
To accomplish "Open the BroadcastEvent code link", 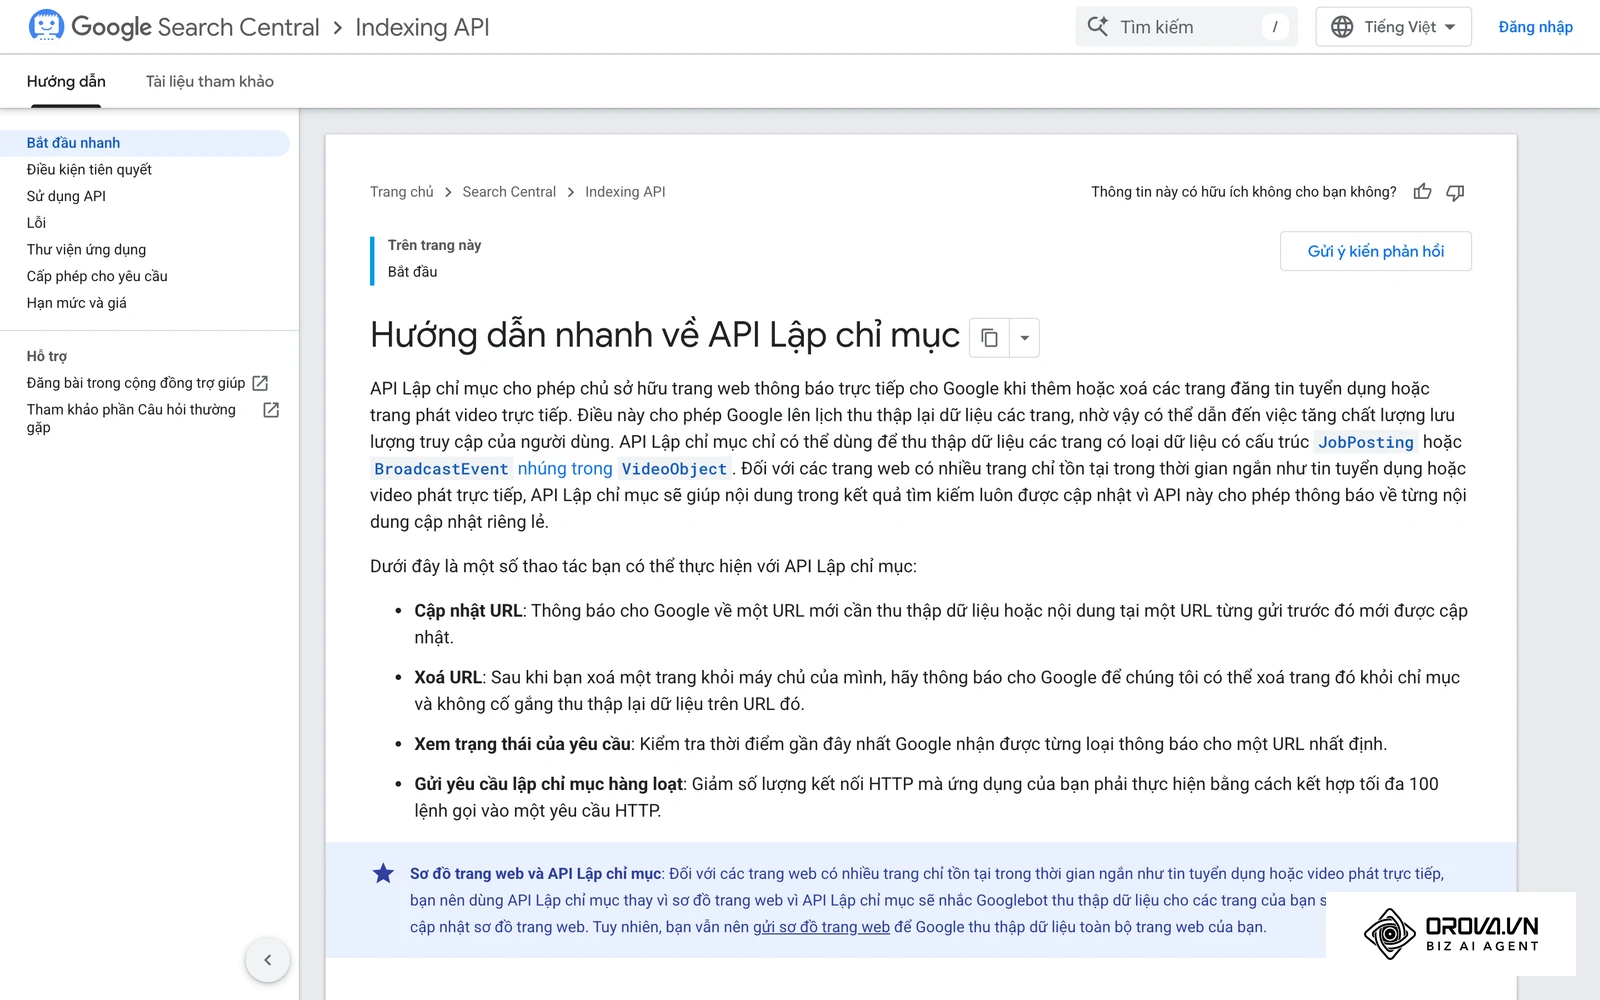I will (441, 469).
